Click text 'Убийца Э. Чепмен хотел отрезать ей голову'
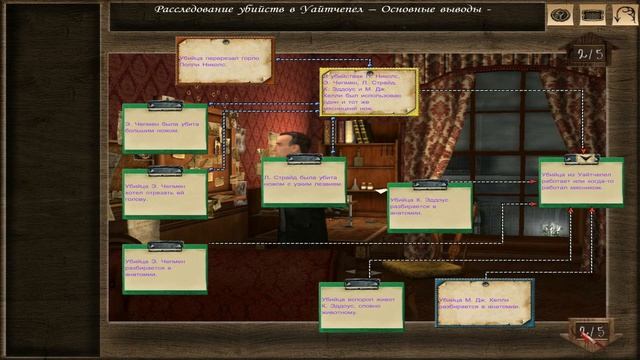640x360 pixels. coord(156,193)
